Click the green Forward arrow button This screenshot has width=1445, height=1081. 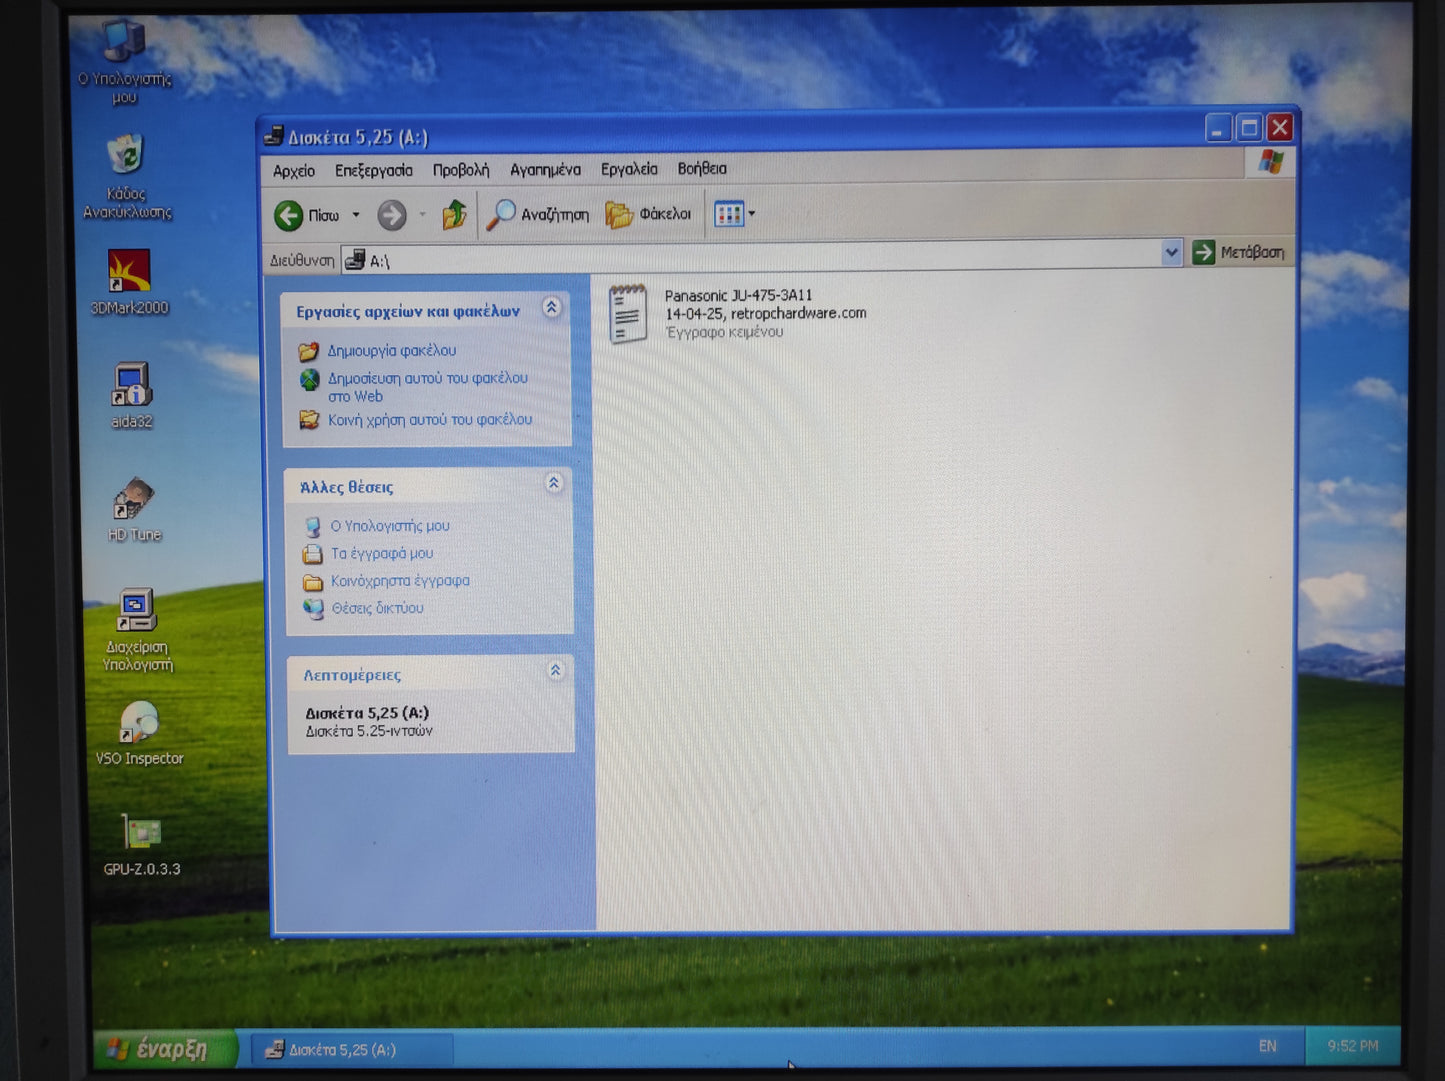(x=392, y=215)
